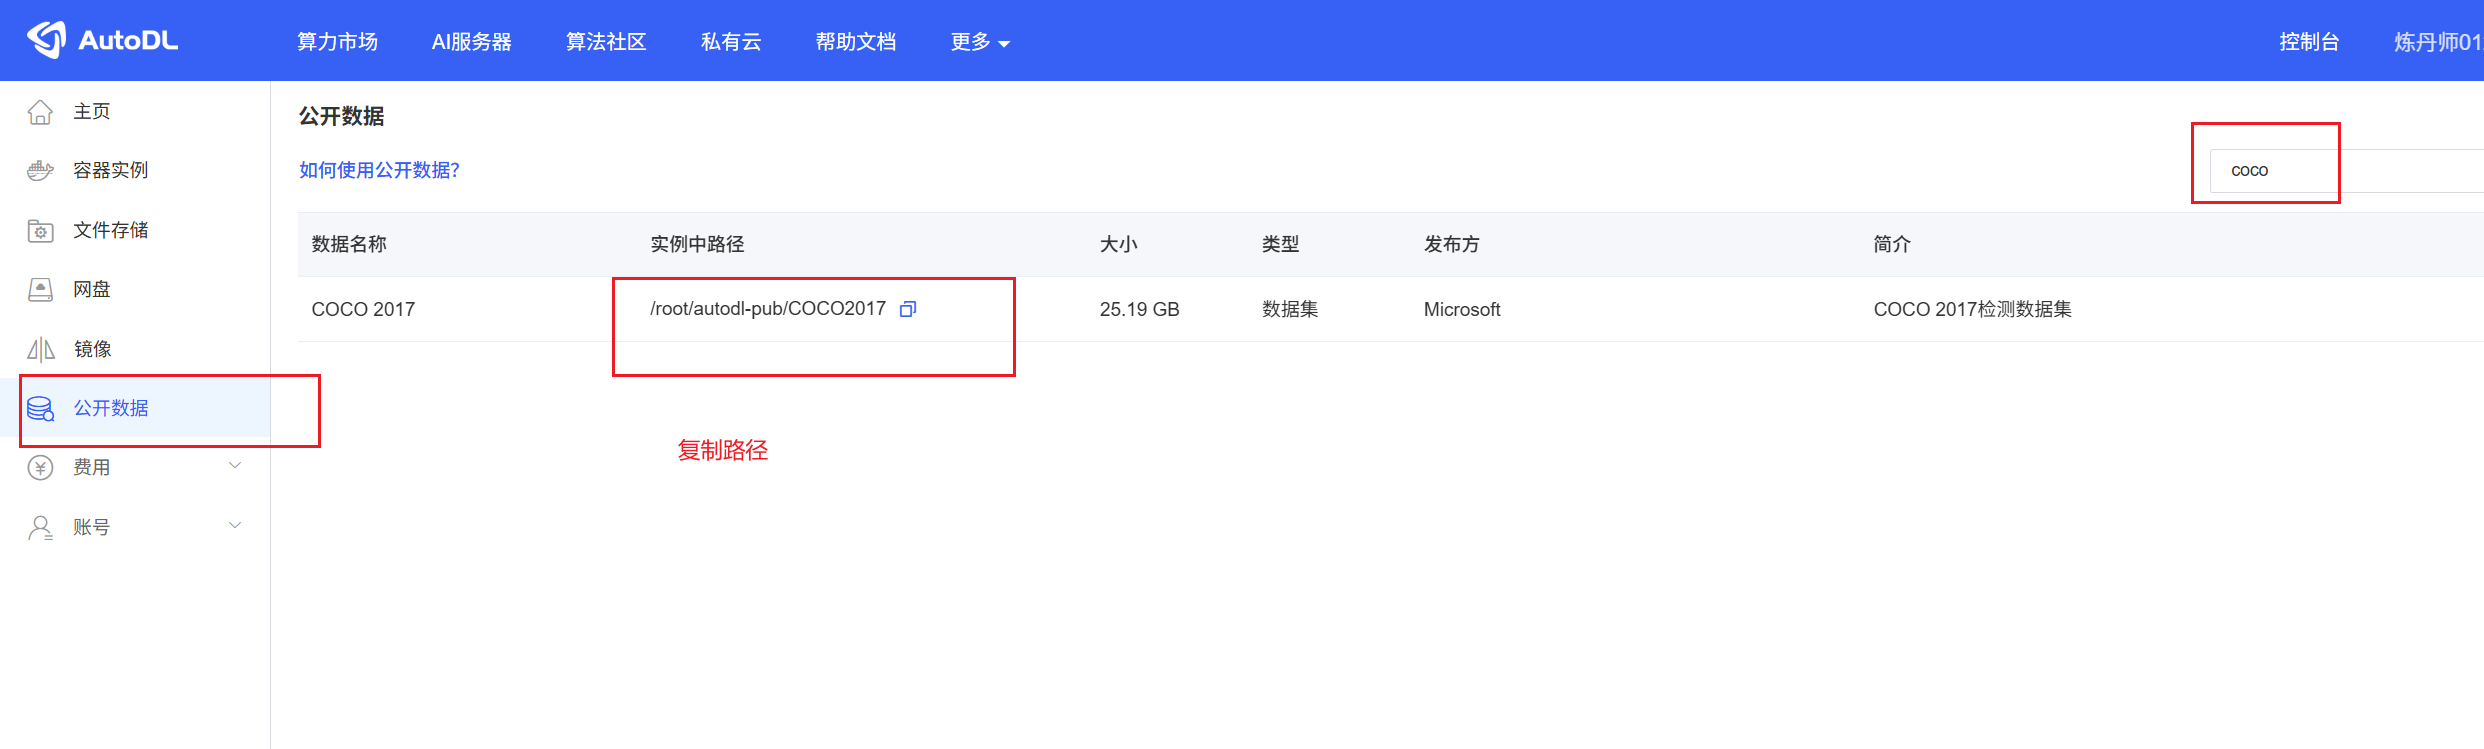This screenshot has width=2484, height=749.
Task: Select 公开数据 in the sidebar
Action: (x=111, y=408)
